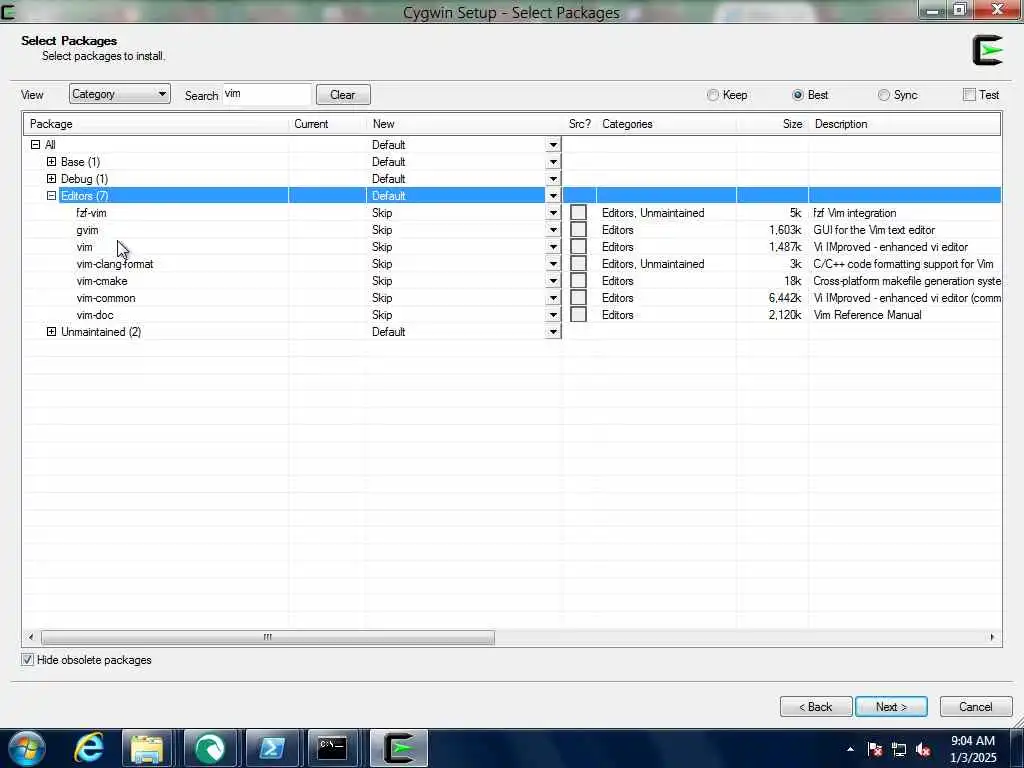Check the Src checkbox for vim-doc
Viewport: 1024px width, 768px height.
pyautogui.click(x=578, y=315)
